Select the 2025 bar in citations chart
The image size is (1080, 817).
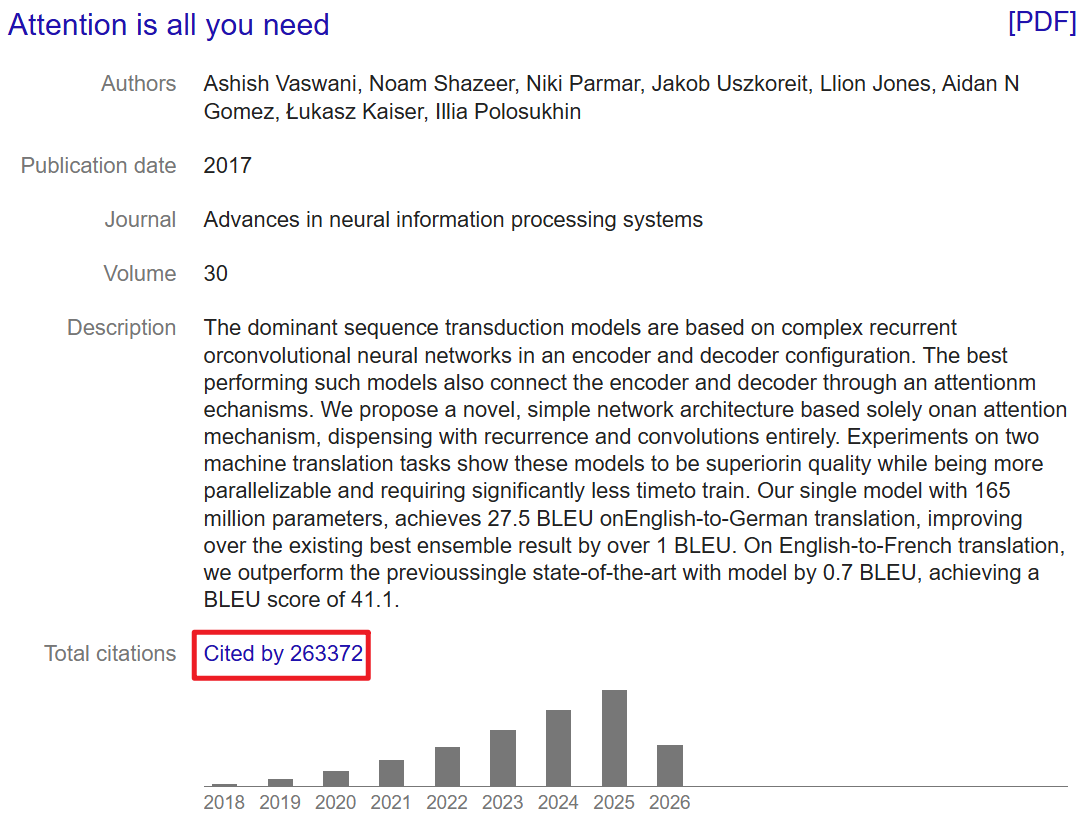[614, 738]
